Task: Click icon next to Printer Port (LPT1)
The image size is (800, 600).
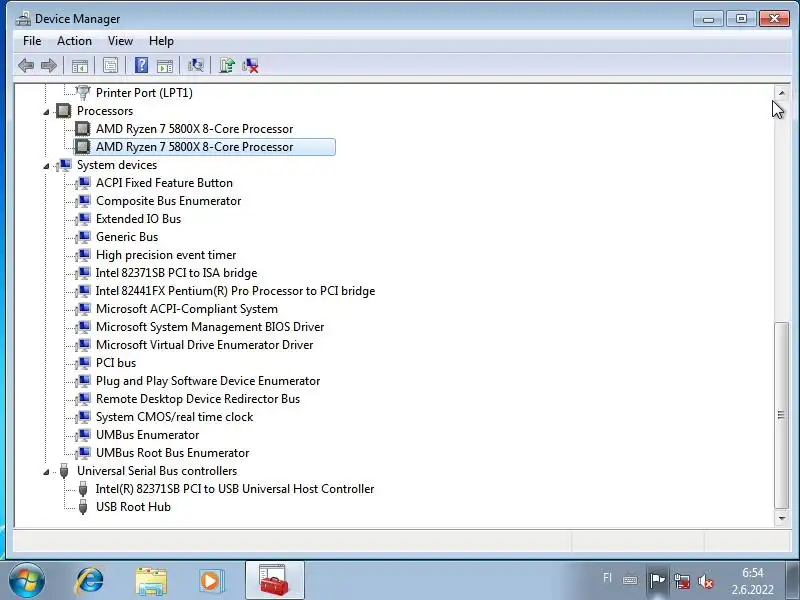Action: coord(83,92)
